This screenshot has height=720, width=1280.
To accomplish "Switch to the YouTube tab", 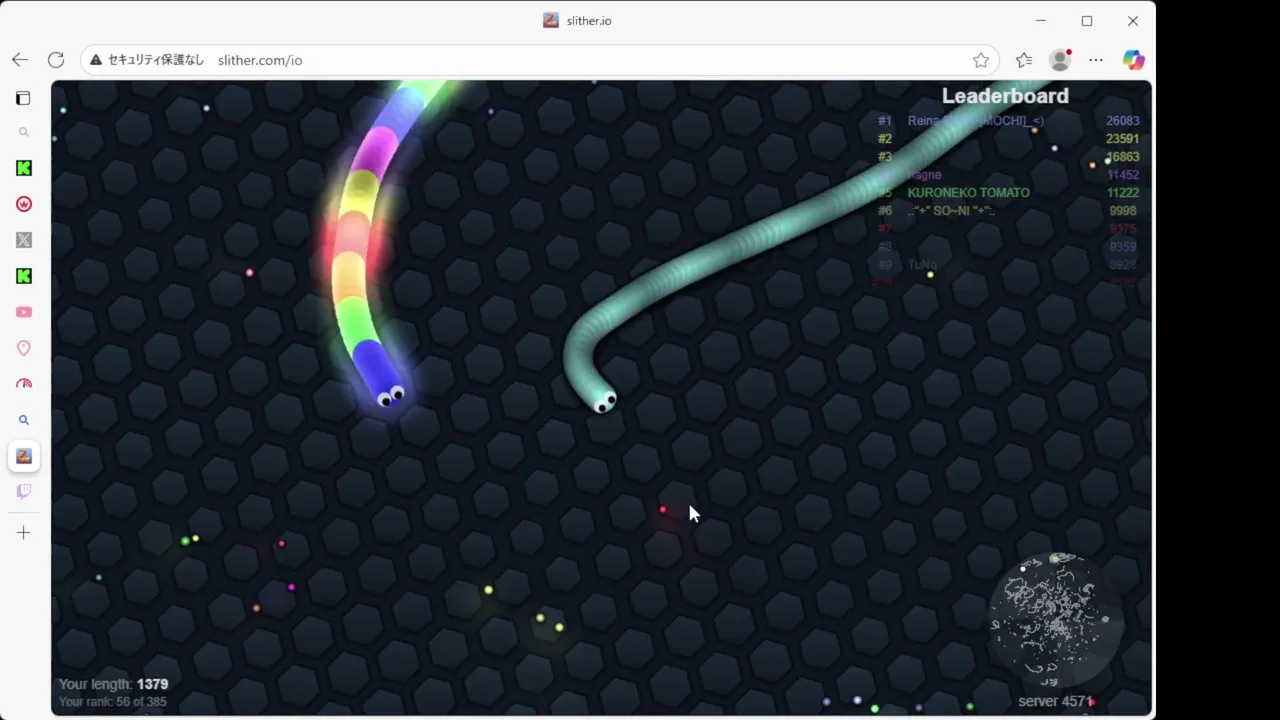I will 24,312.
